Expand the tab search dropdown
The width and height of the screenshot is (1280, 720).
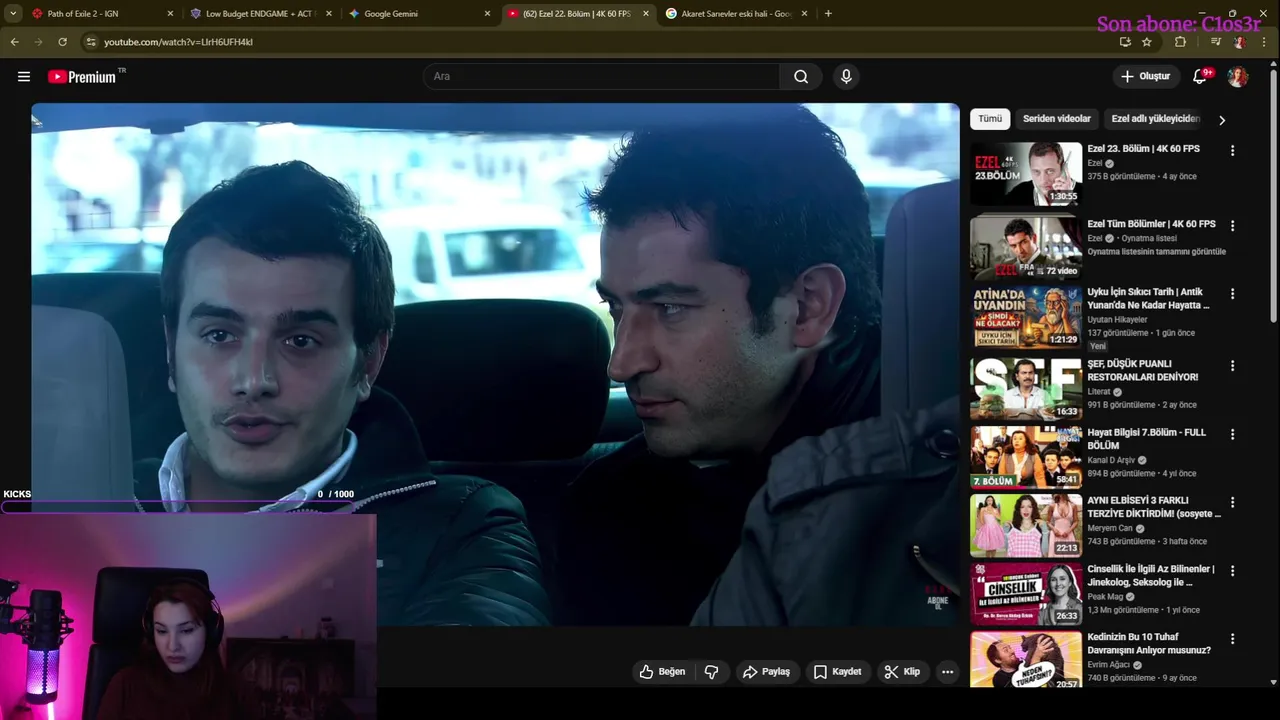tap(13, 14)
